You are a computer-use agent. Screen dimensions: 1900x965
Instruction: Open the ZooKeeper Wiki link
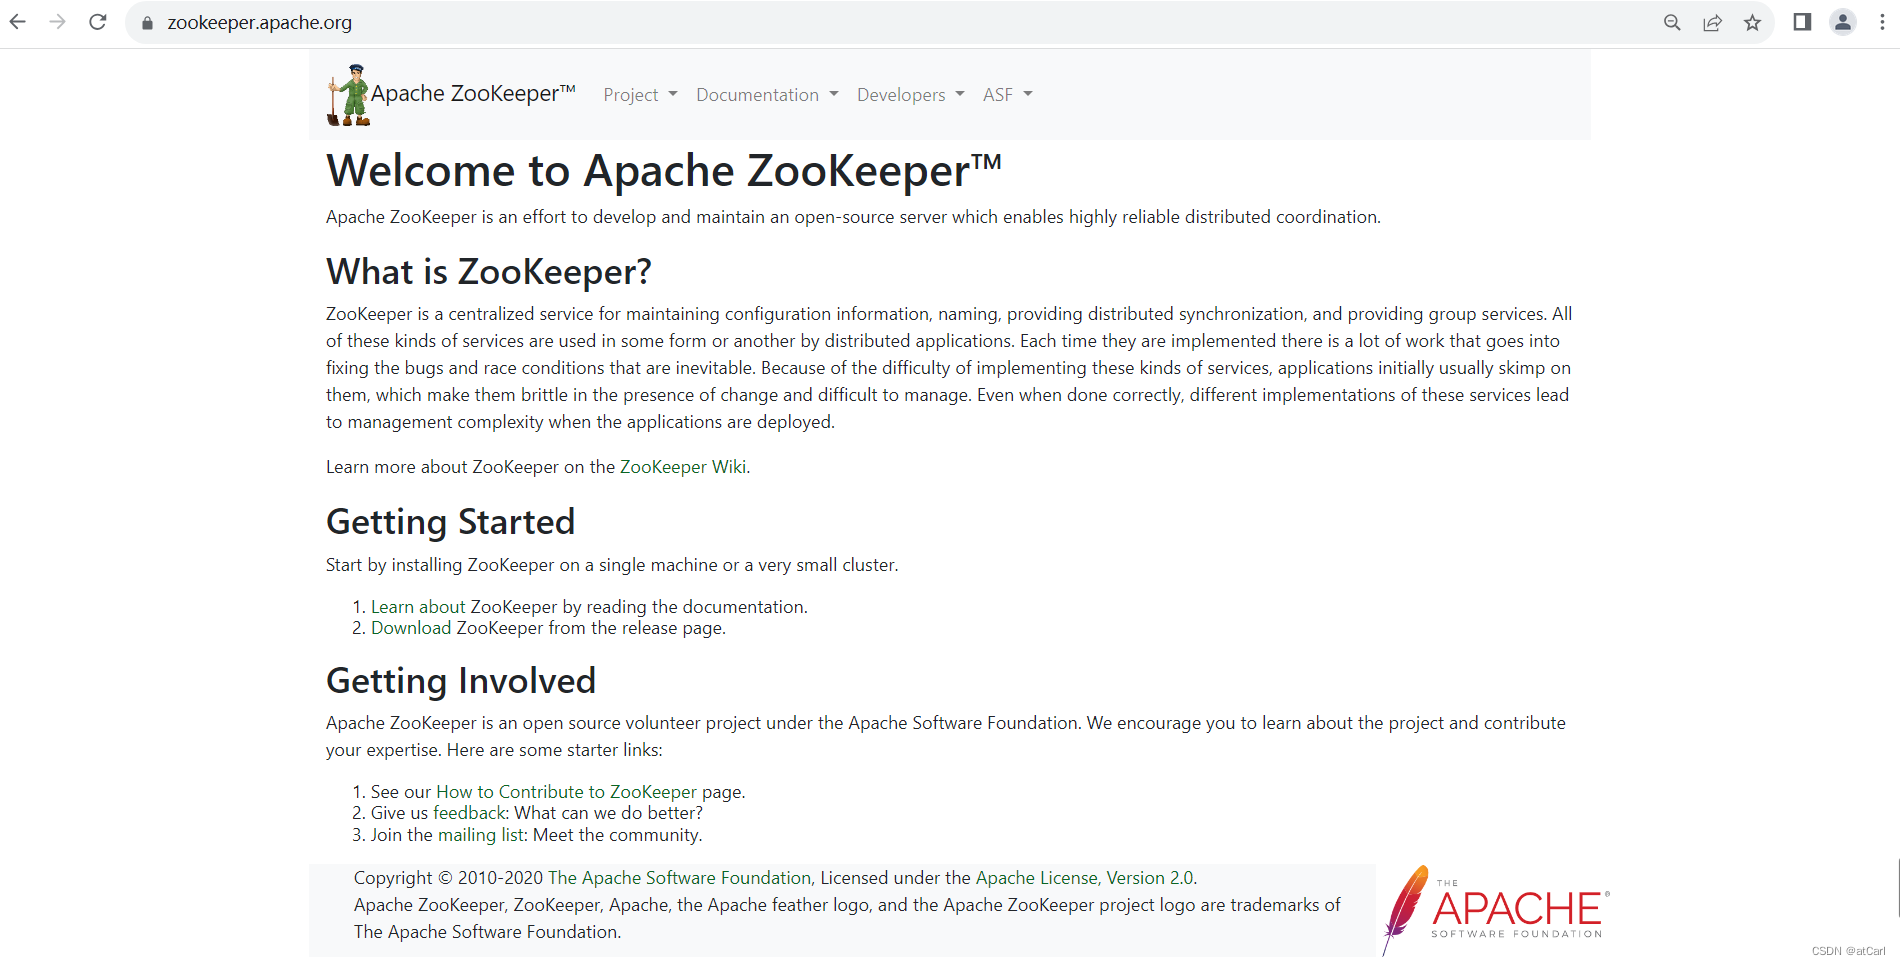click(x=683, y=467)
